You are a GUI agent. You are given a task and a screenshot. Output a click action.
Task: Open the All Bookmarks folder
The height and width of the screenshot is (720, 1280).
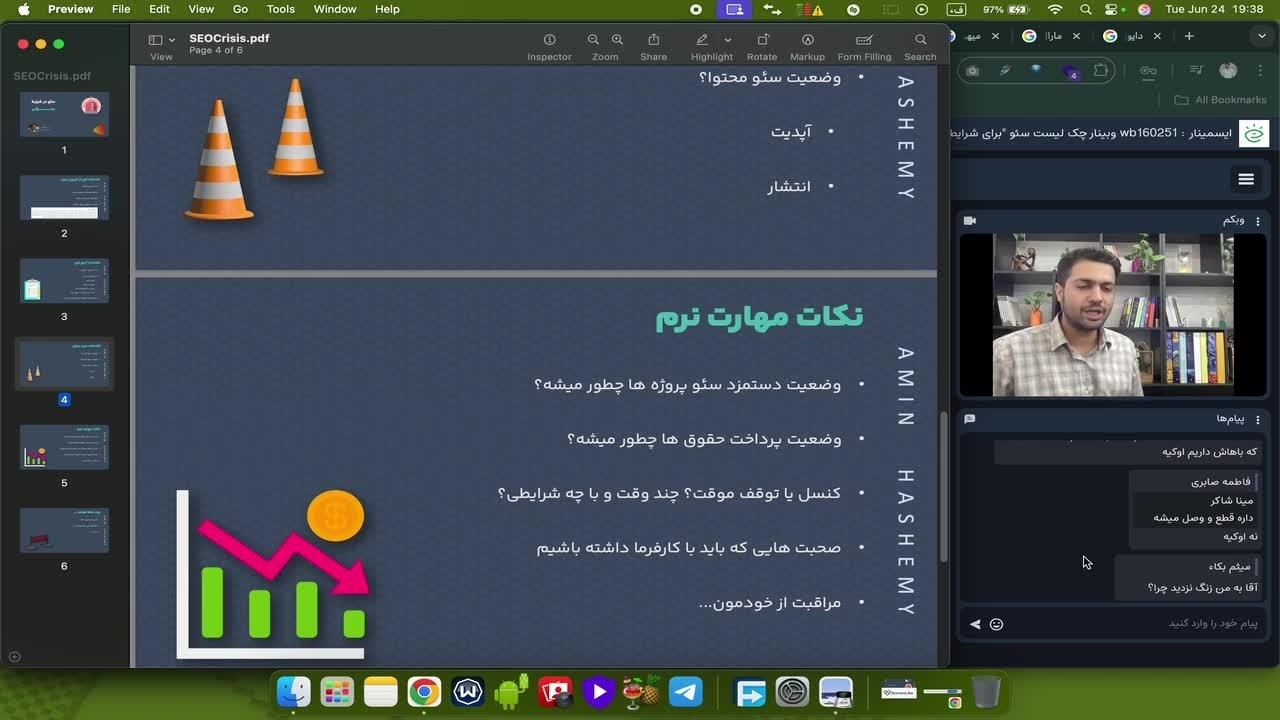tap(1221, 100)
